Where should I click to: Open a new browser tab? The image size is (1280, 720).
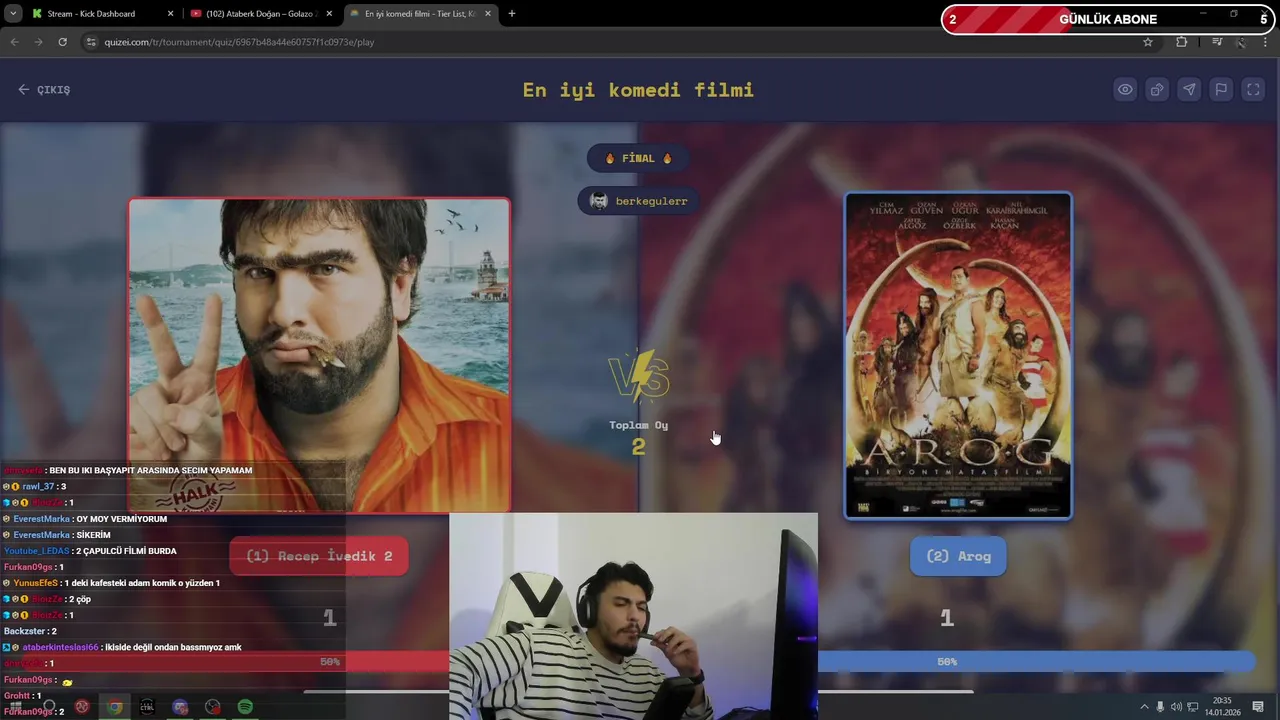512,14
